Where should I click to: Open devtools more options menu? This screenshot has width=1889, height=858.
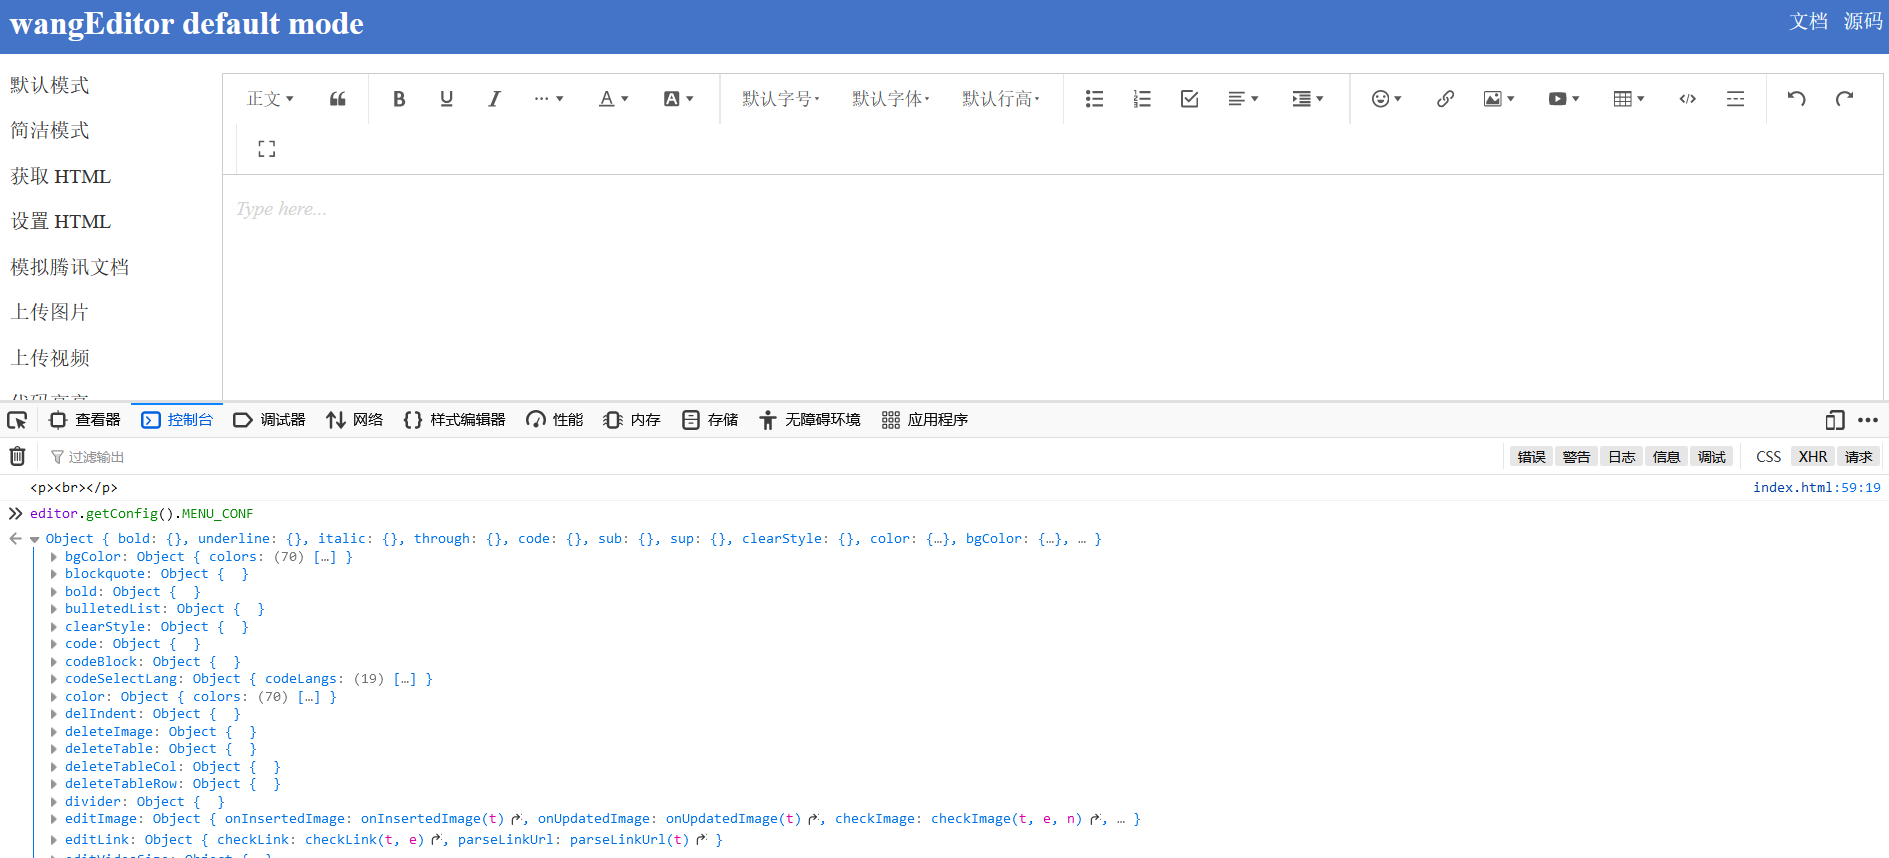point(1867,420)
